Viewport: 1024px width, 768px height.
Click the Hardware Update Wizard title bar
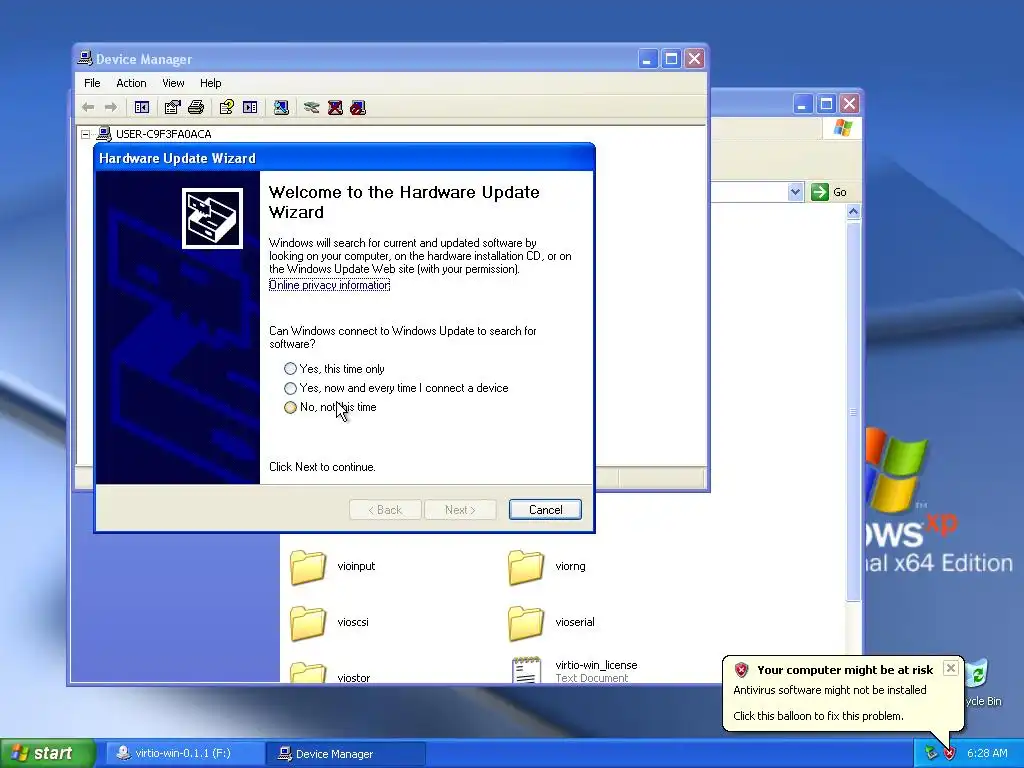[345, 158]
